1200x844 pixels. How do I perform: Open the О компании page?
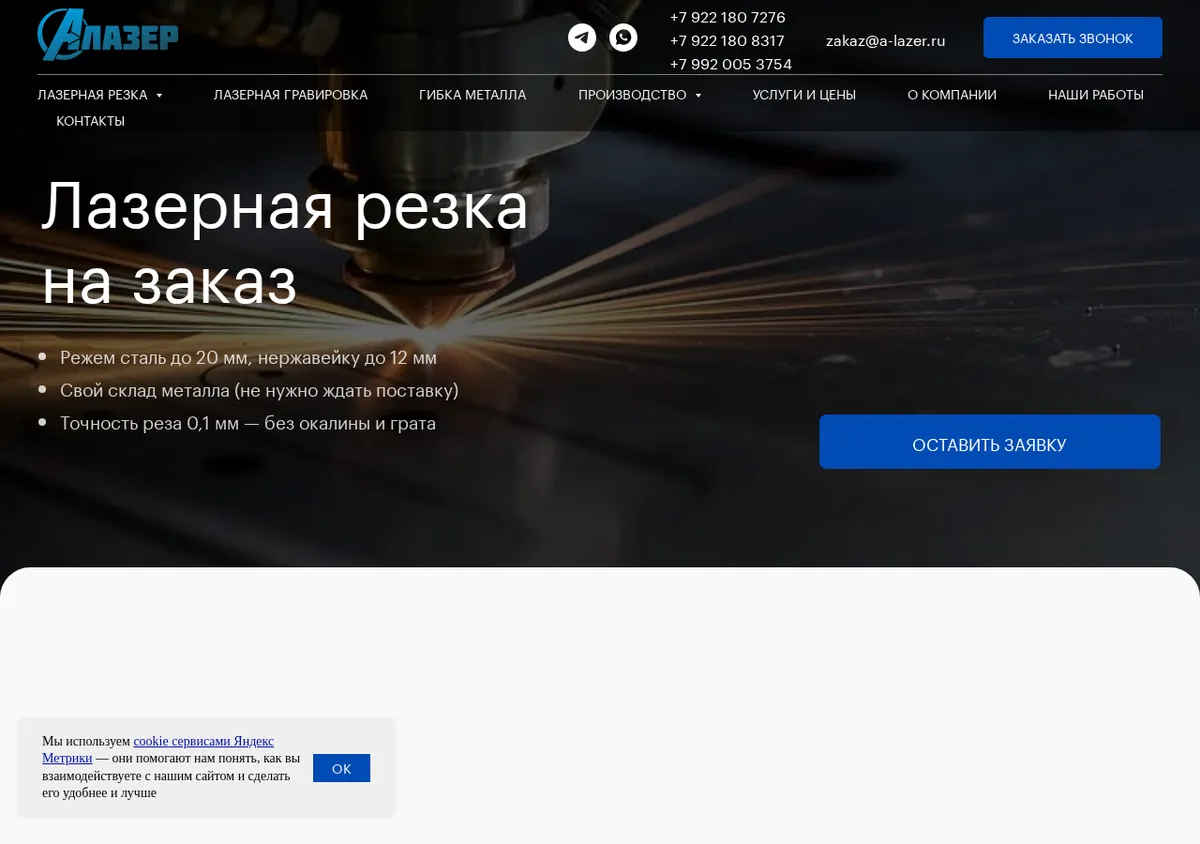(952, 95)
